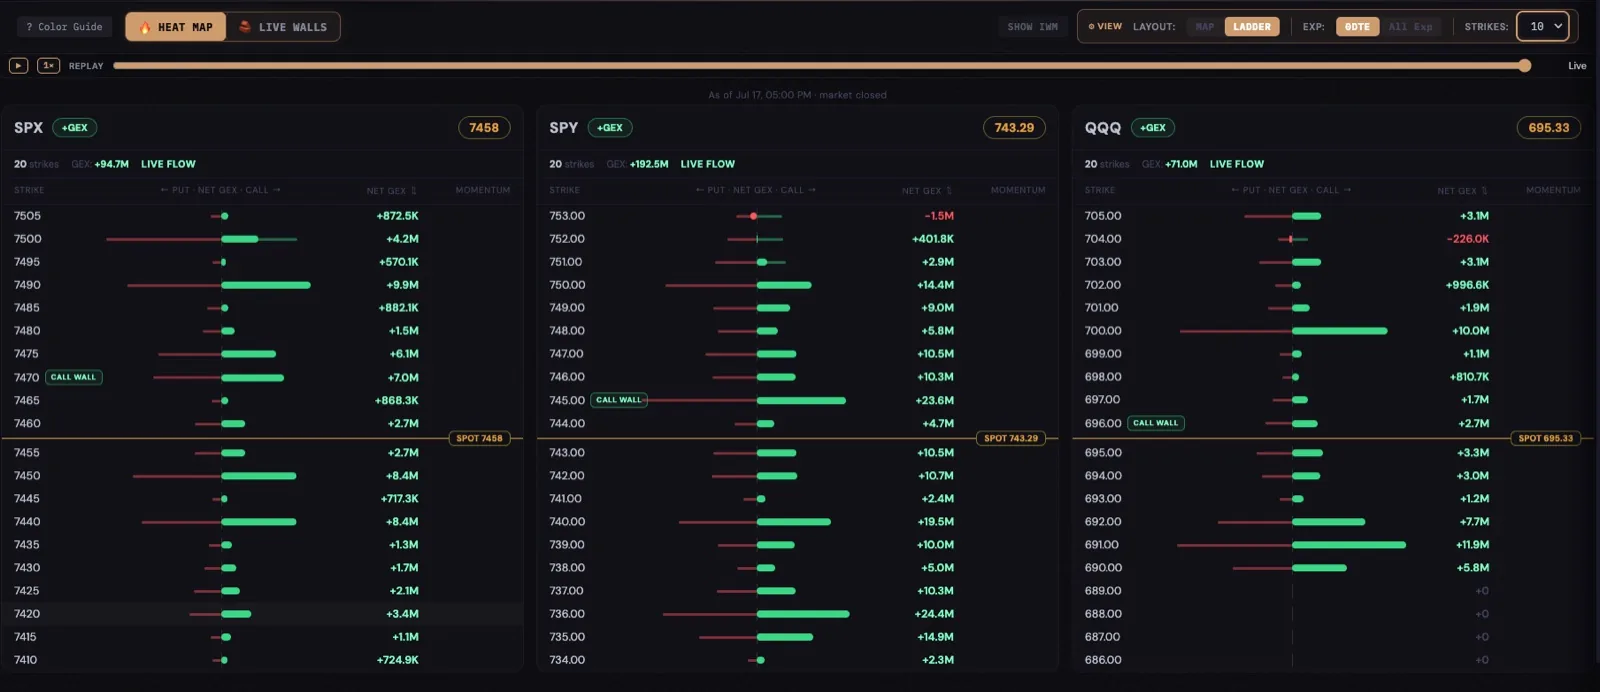This screenshot has width=1600, height=692.
Task: Click SPX Live Flow label
Action: (x=168, y=164)
